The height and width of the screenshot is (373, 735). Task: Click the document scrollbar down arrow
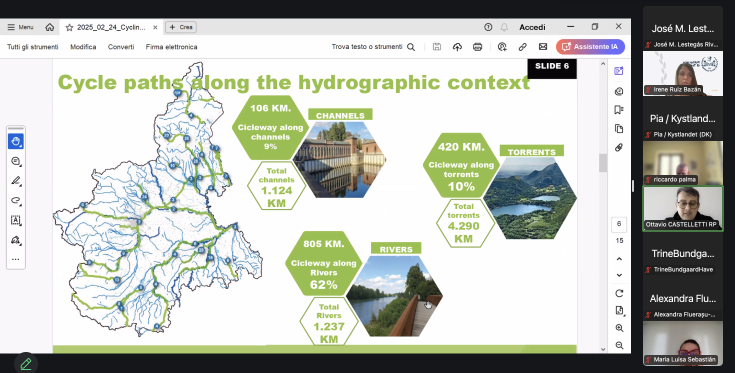tap(603, 349)
